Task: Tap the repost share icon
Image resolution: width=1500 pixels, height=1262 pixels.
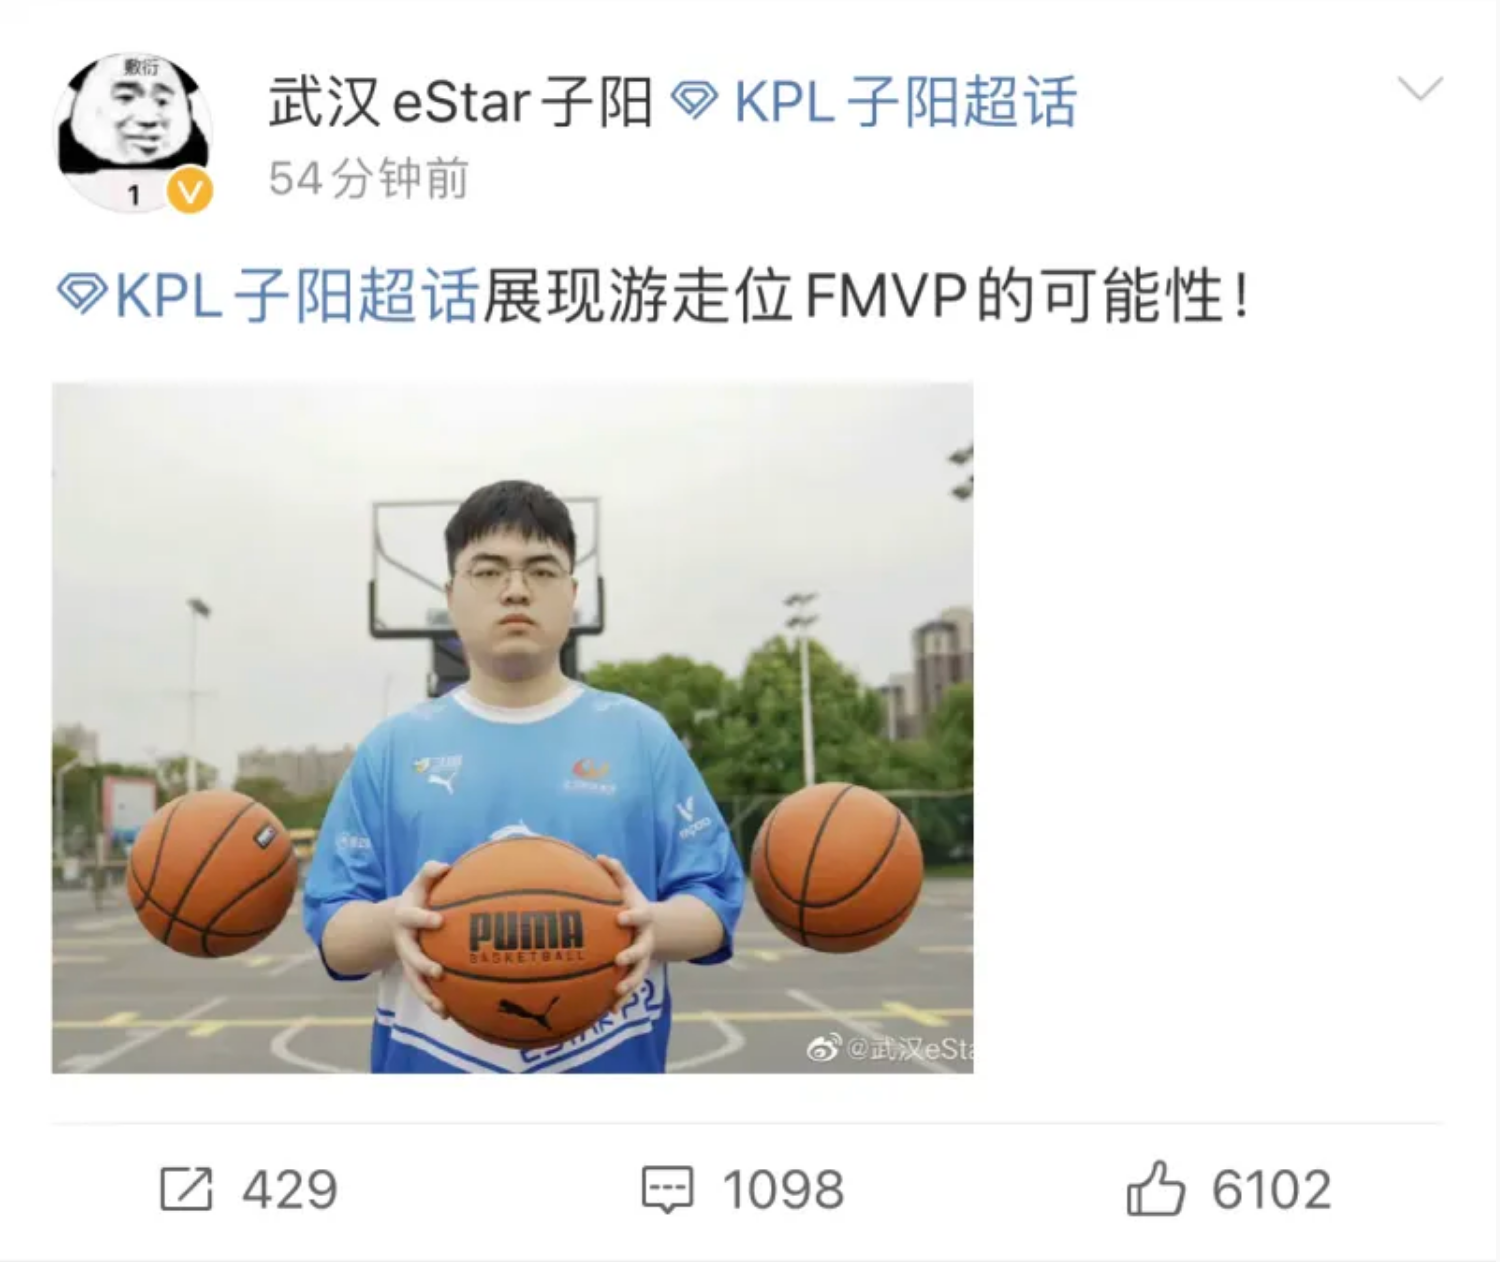Action: [186, 1189]
